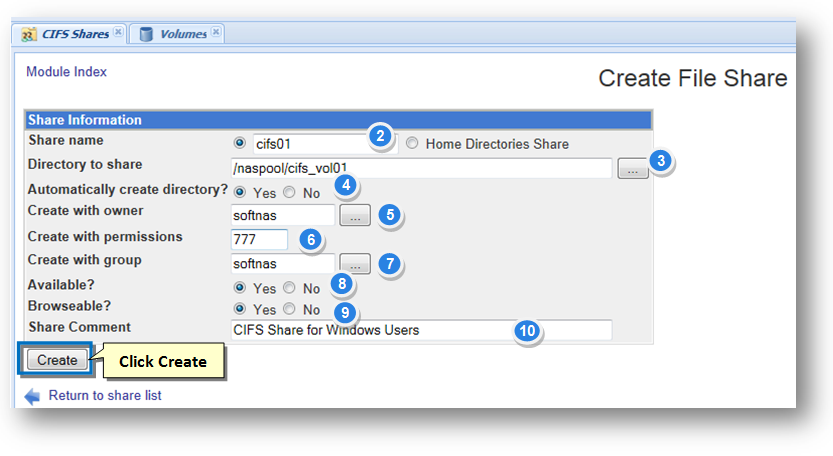Browse for directory to share

pos(632,169)
